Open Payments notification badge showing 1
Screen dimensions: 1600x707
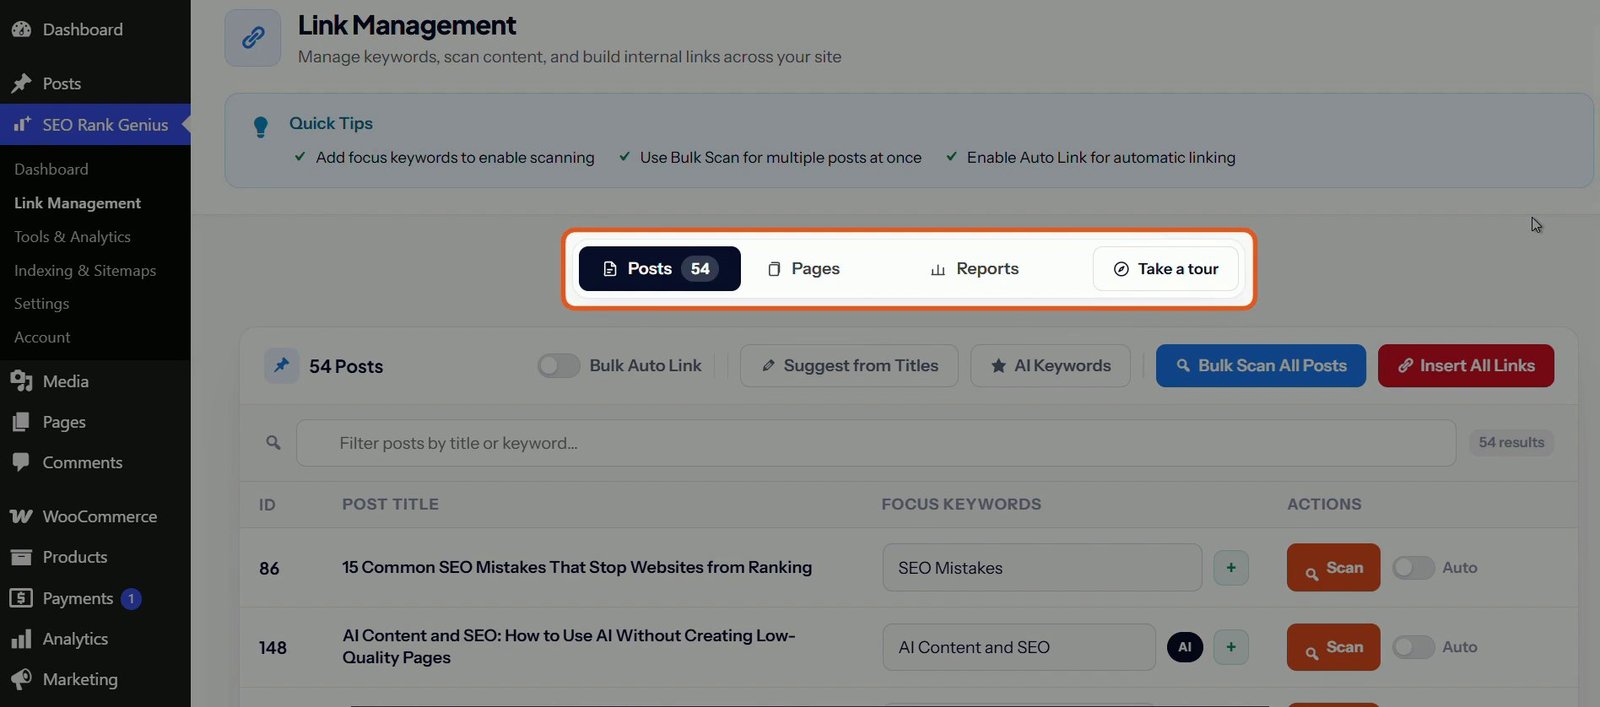[131, 598]
